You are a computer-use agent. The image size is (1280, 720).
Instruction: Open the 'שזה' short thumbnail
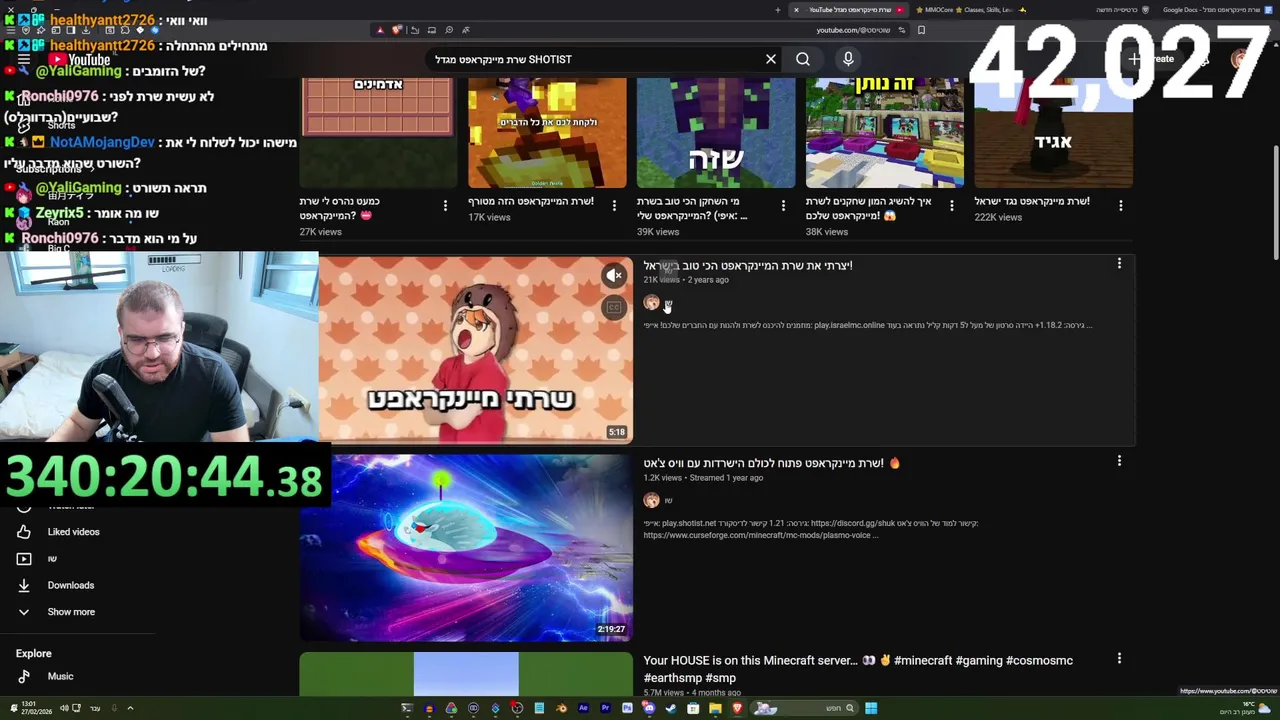click(716, 132)
